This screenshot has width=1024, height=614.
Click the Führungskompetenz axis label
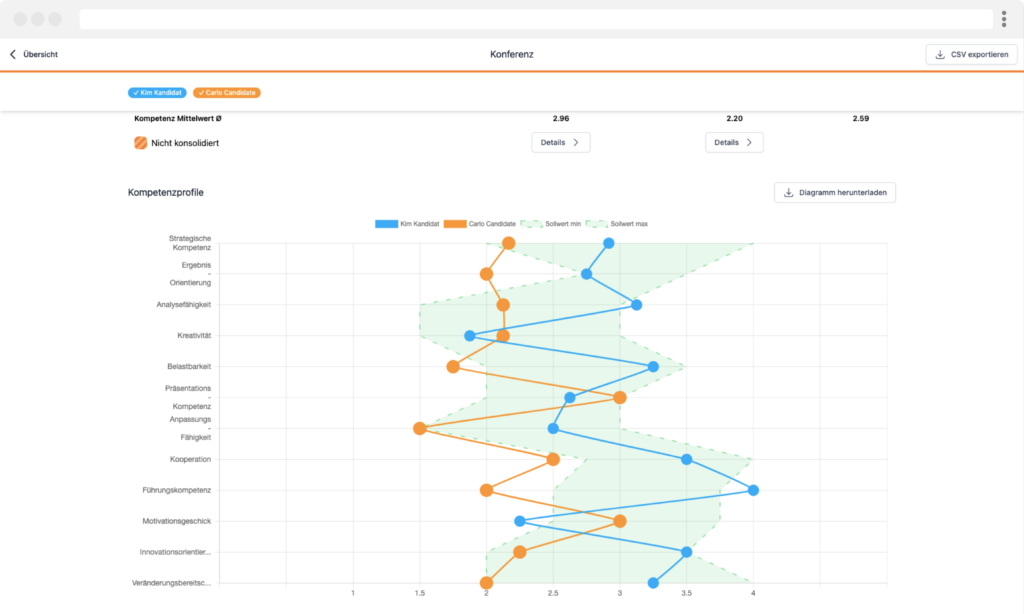point(176,490)
